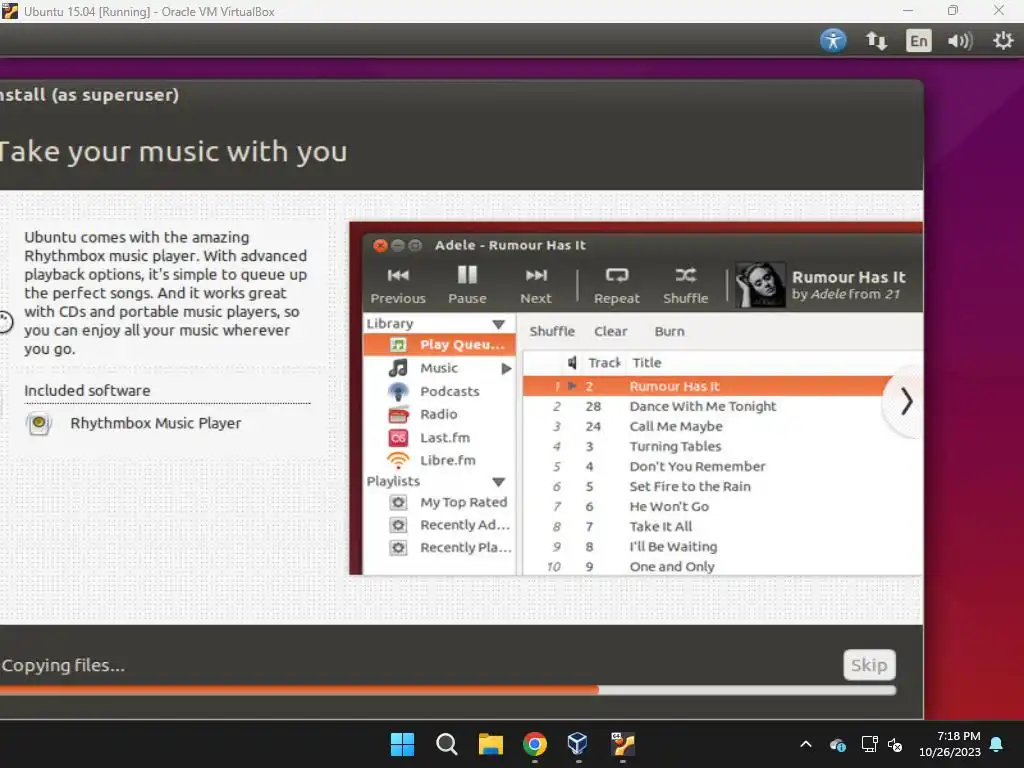Screen dimensions: 1024x768
Task: Click the red close dot in Rhythmbox
Action: (380, 246)
